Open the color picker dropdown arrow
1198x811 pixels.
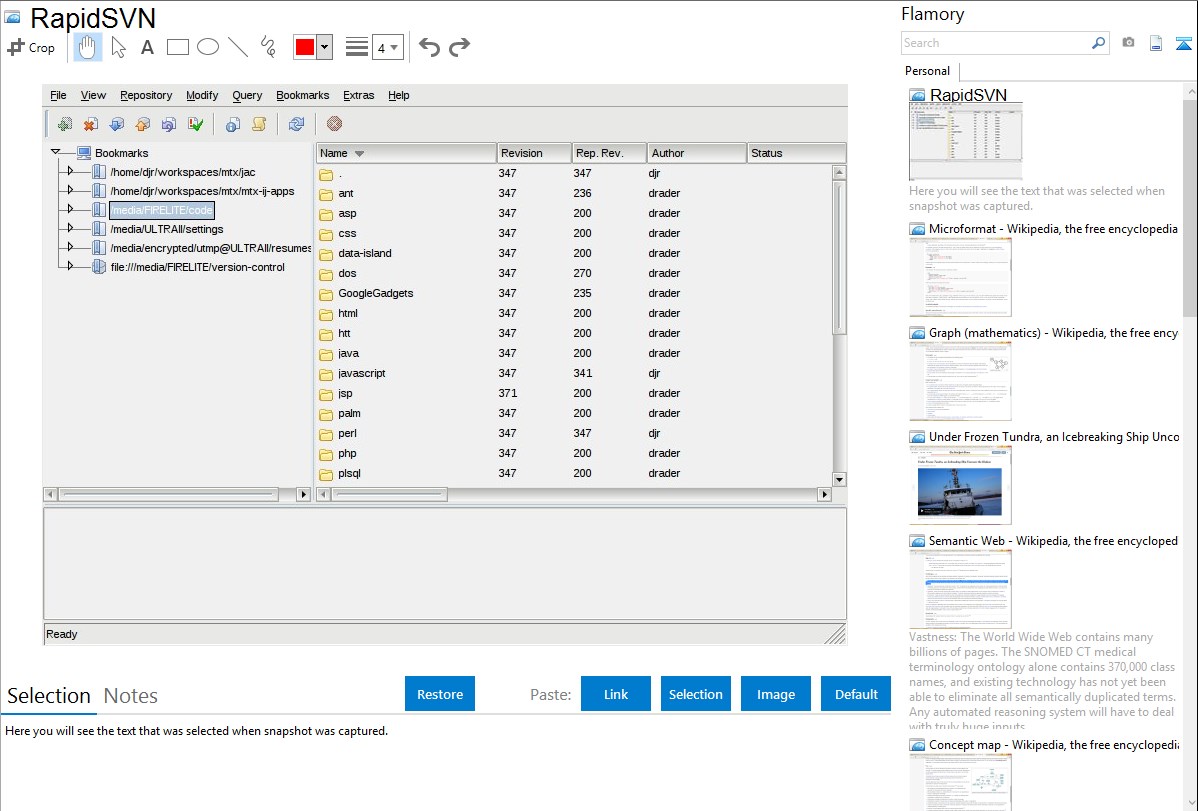325,47
